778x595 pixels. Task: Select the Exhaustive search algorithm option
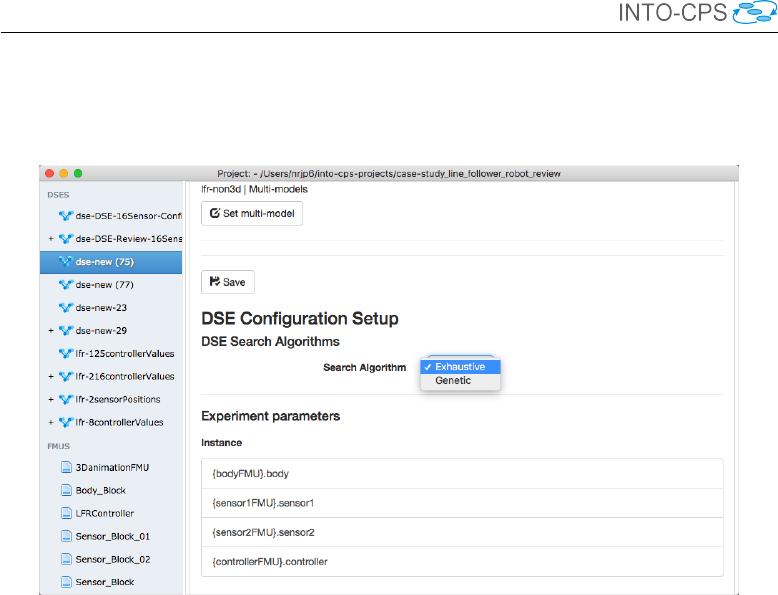click(460, 367)
